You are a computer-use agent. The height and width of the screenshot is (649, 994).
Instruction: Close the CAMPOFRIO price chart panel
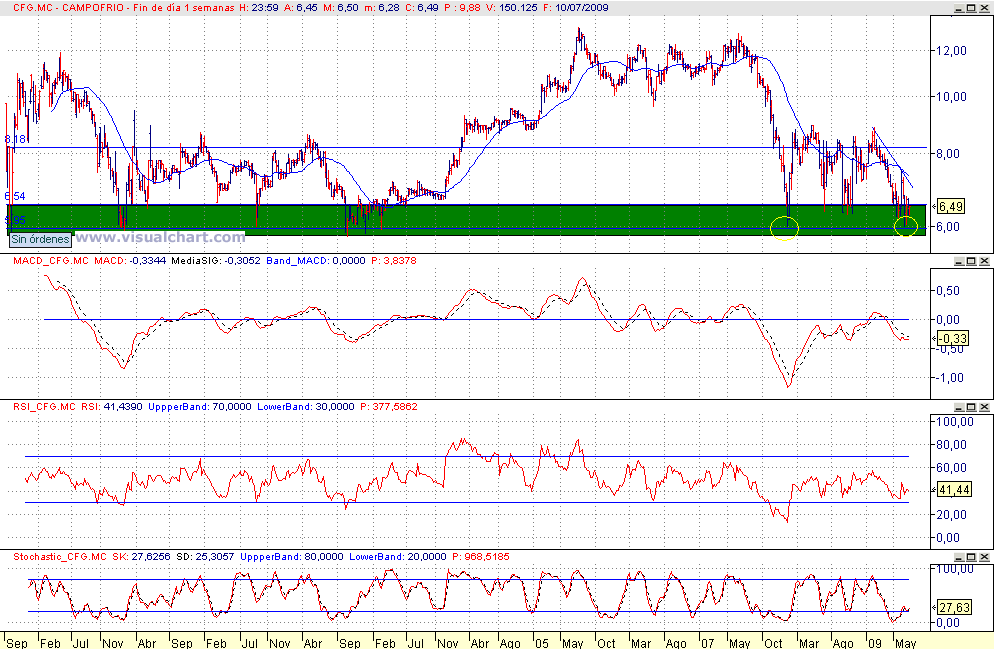point(984,8)
